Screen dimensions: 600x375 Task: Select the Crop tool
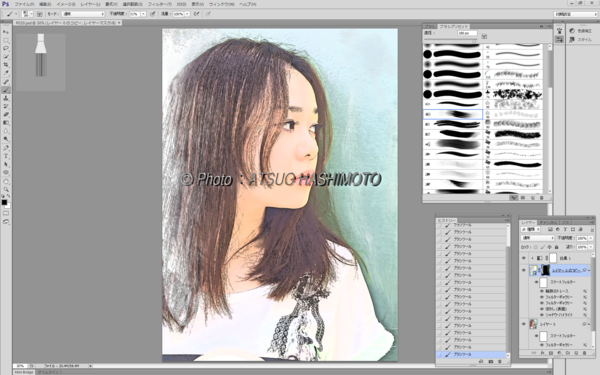[6, 65]
